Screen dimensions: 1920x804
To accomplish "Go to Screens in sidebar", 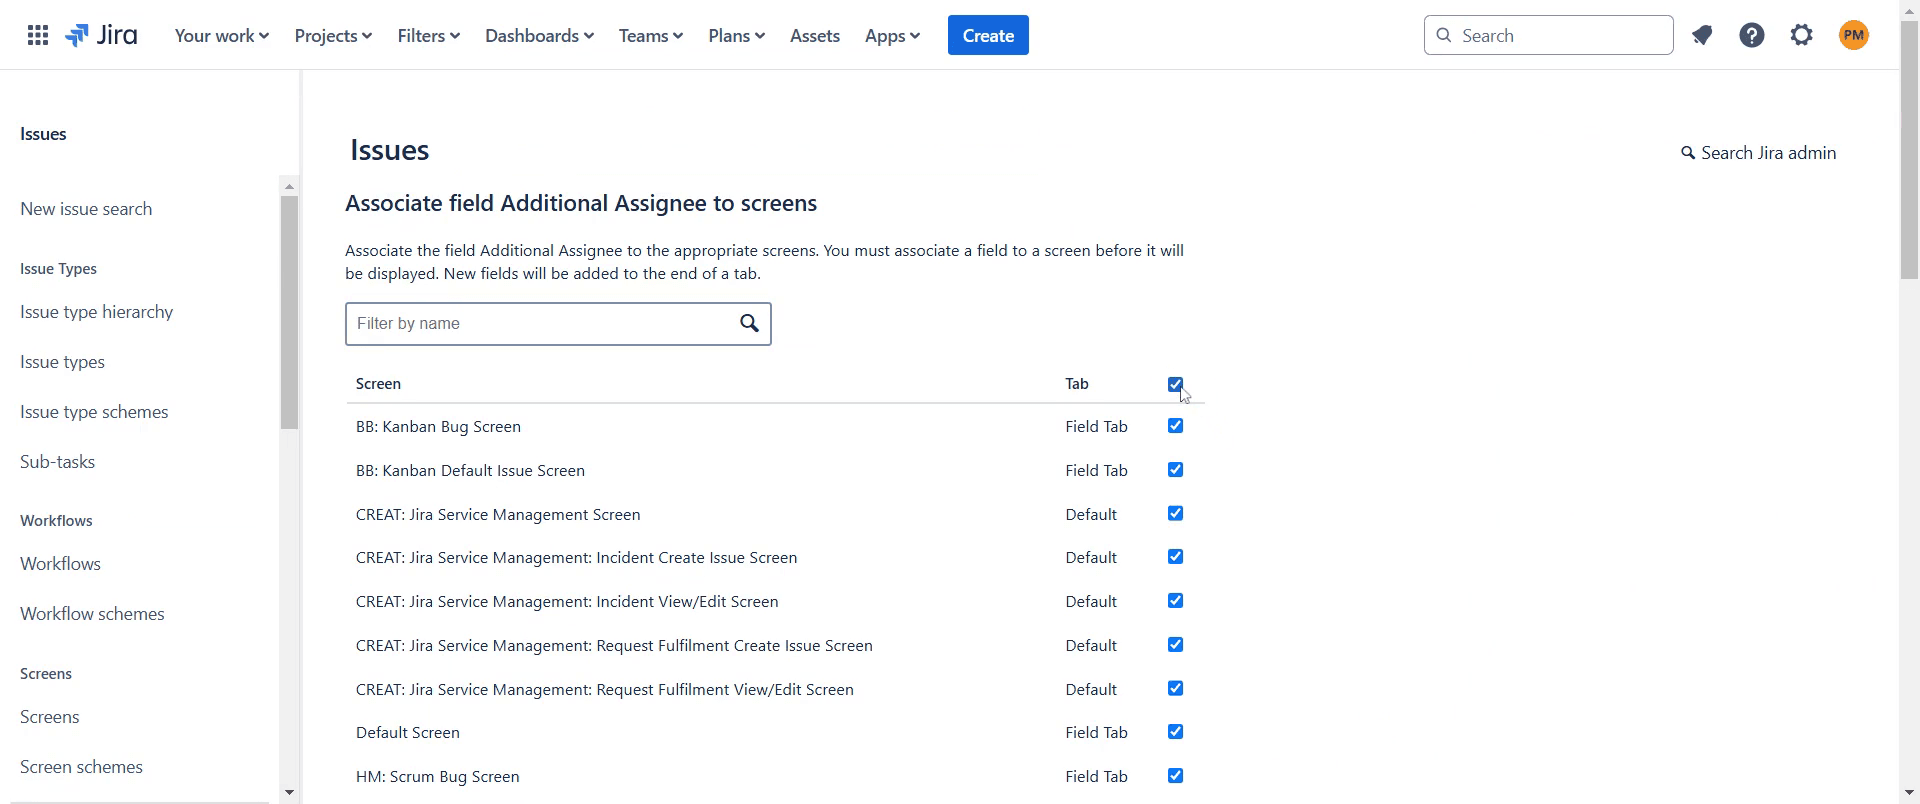I will pos(49,717).
